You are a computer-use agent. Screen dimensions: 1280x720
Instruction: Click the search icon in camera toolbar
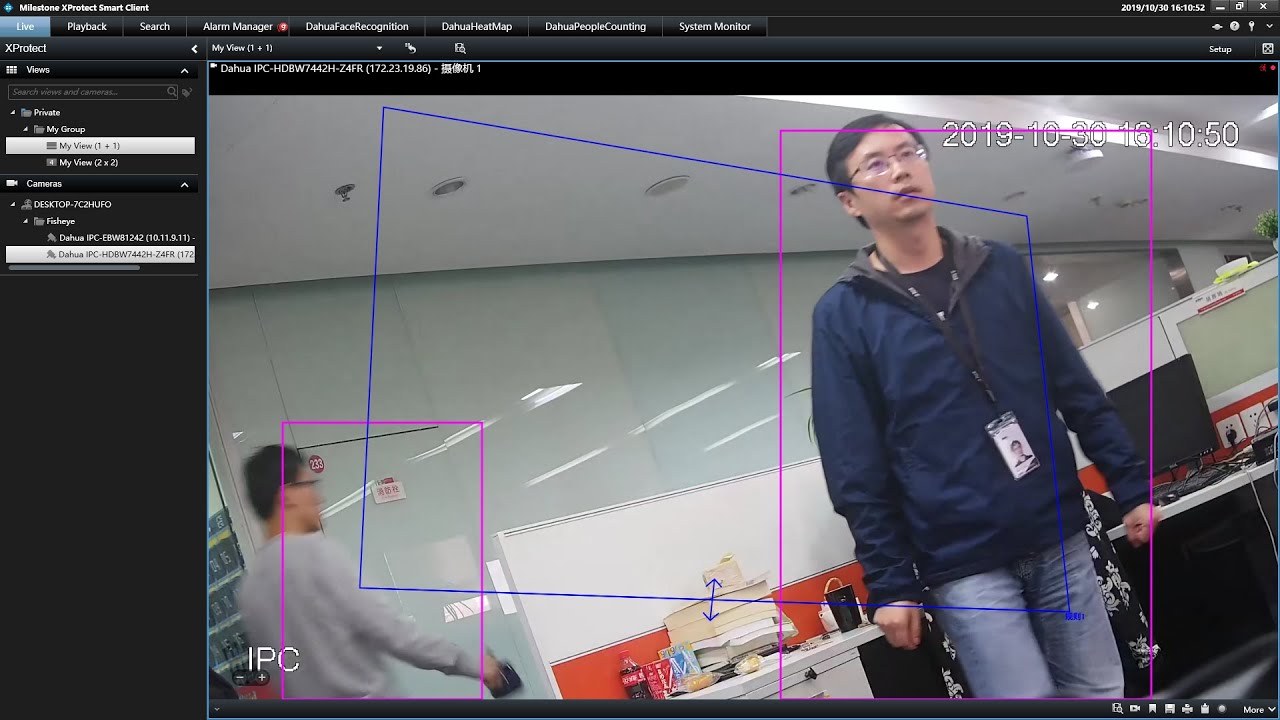(x=1117, y=709)
